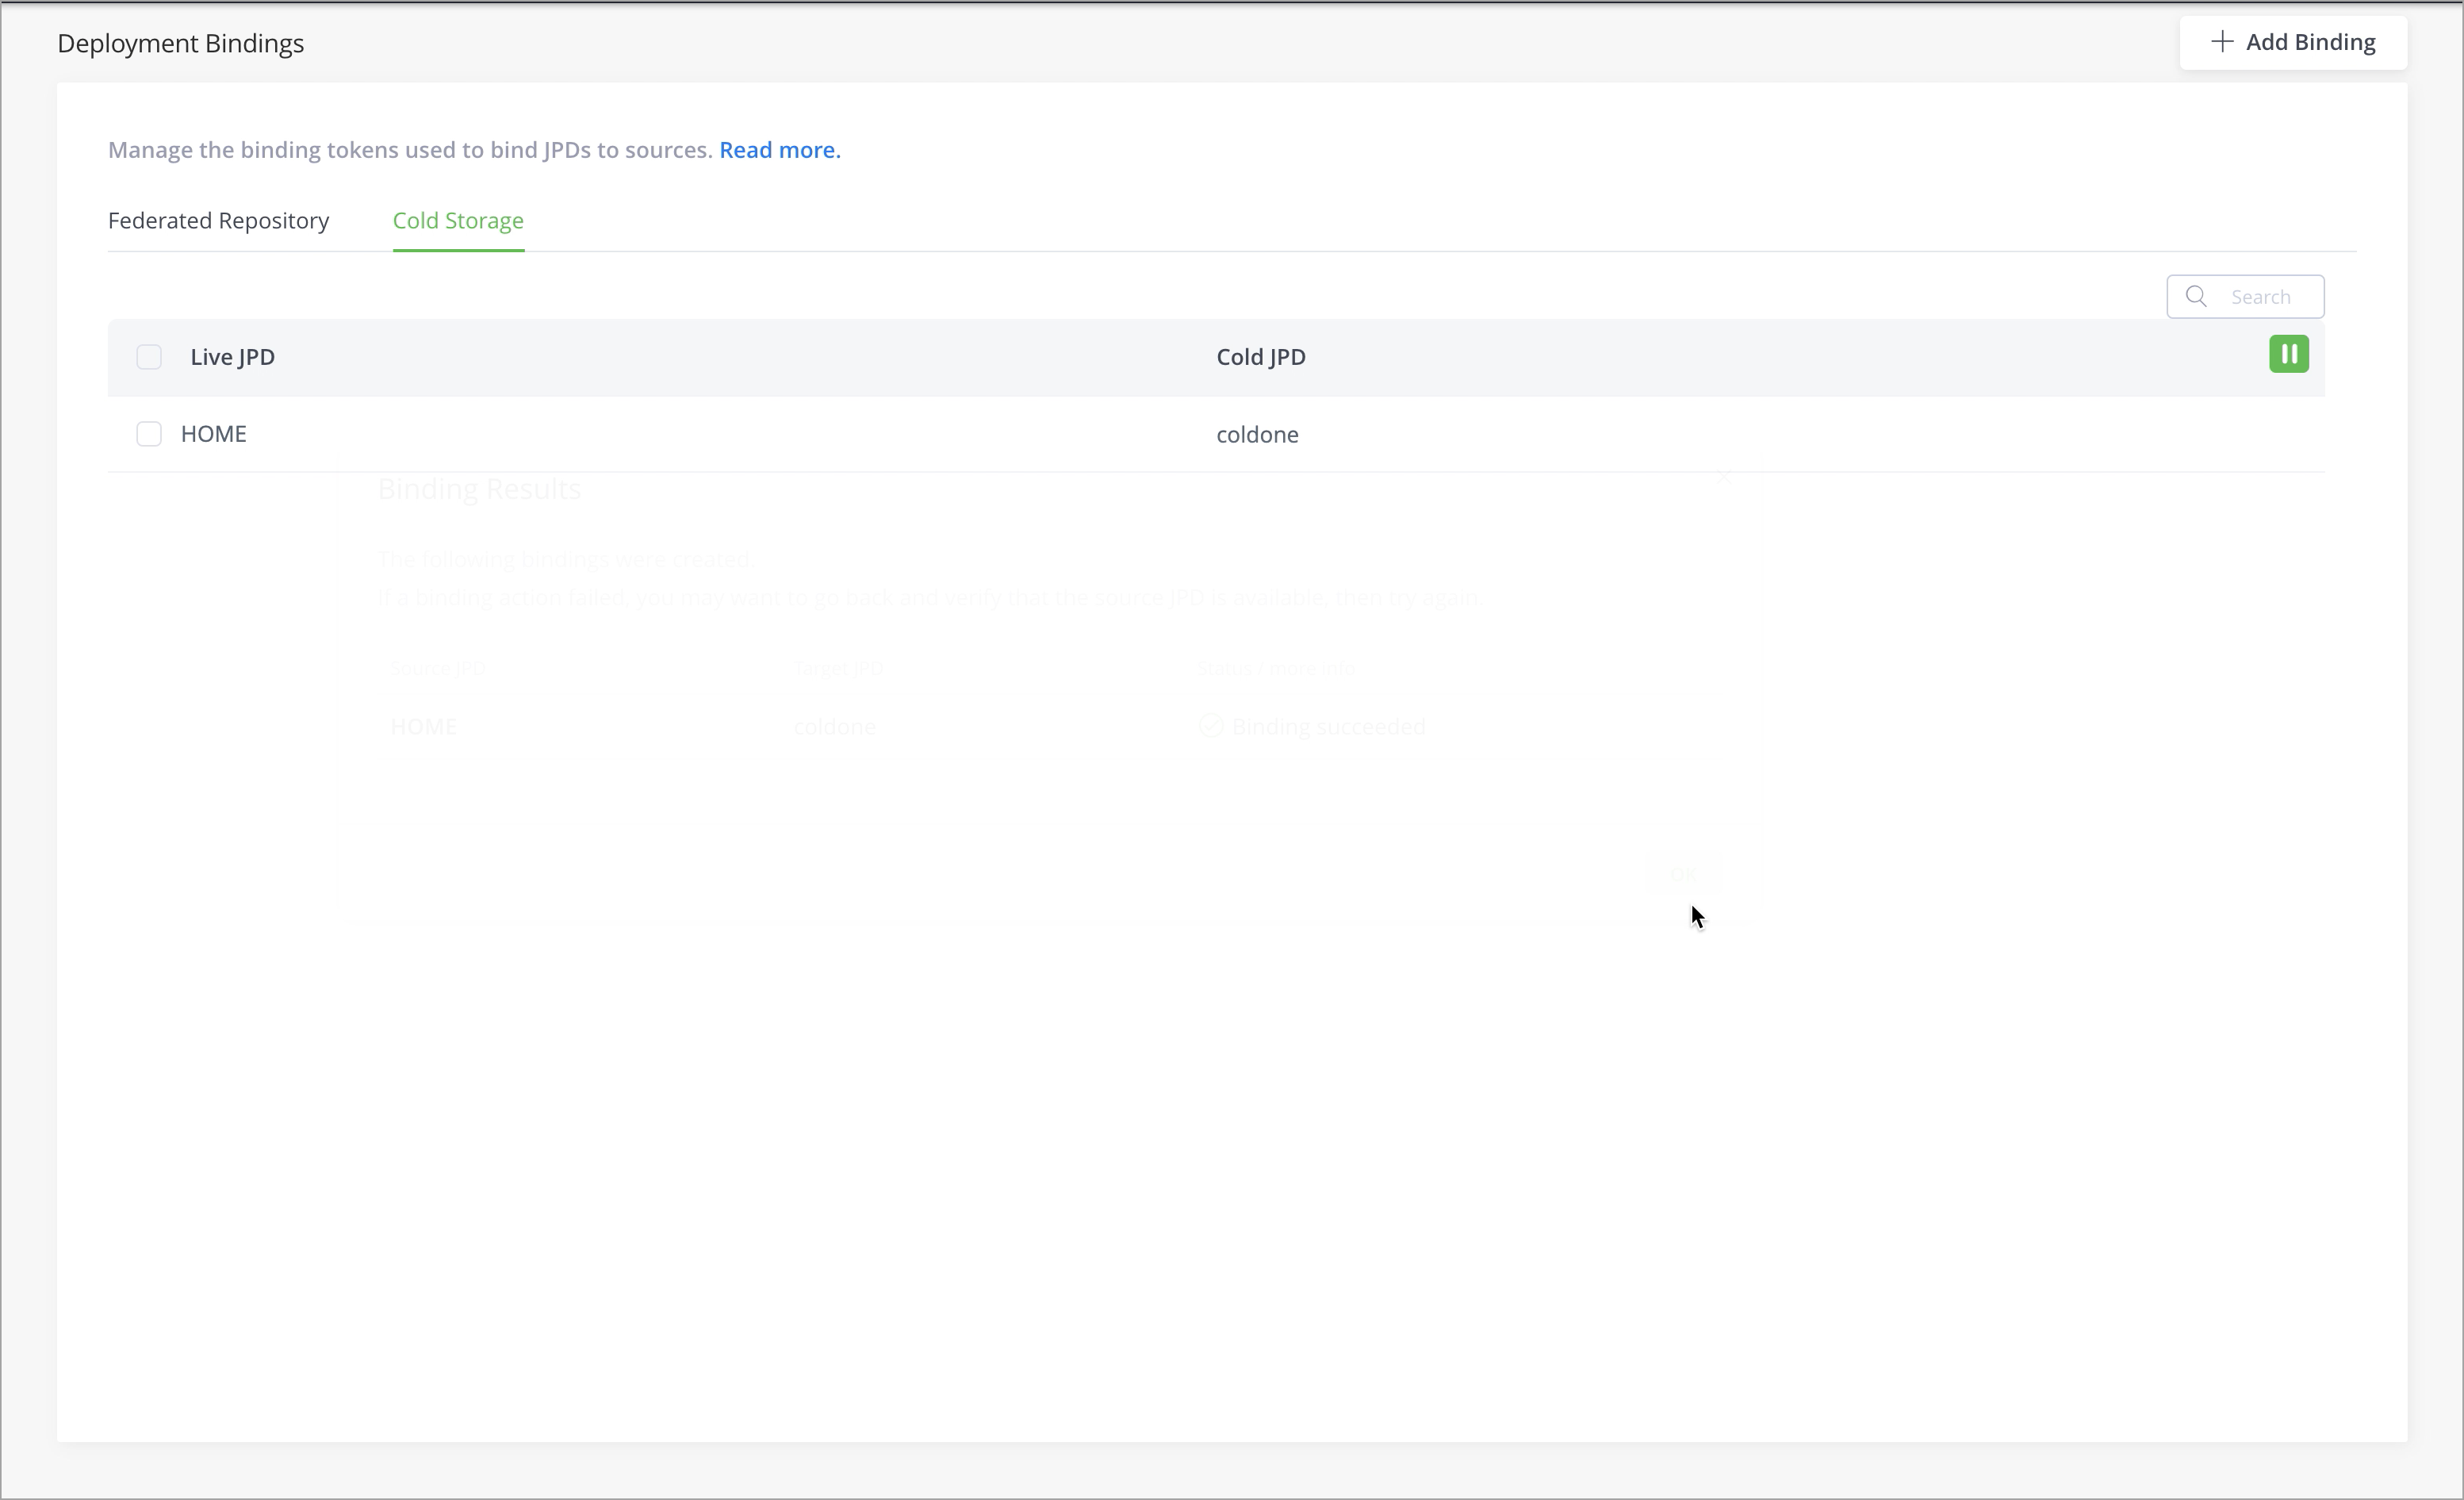Sort by the Cold JPD column header
Screen dimensions: 2464x1500
tap(1260, 357)
